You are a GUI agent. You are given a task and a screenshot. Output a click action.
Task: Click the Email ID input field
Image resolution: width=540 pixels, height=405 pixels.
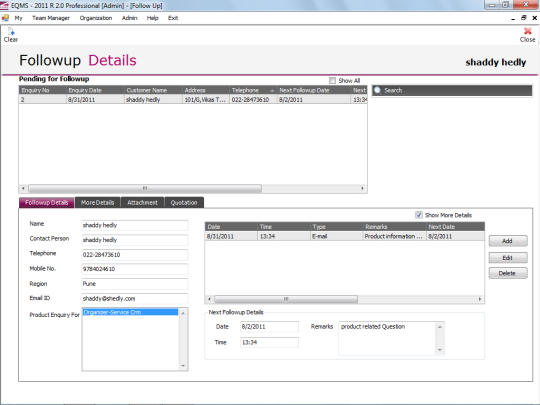tap(135, 299)
